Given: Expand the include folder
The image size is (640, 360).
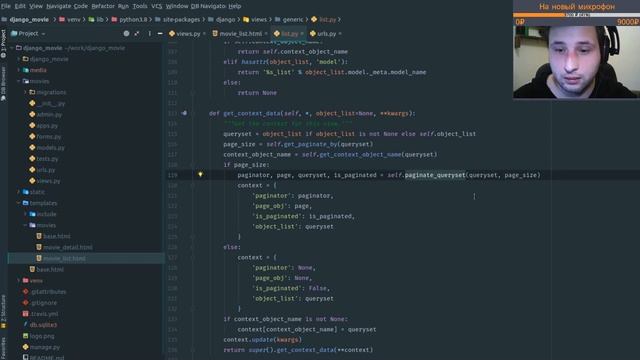Looking at the screenshot, I should pos(25,214).
